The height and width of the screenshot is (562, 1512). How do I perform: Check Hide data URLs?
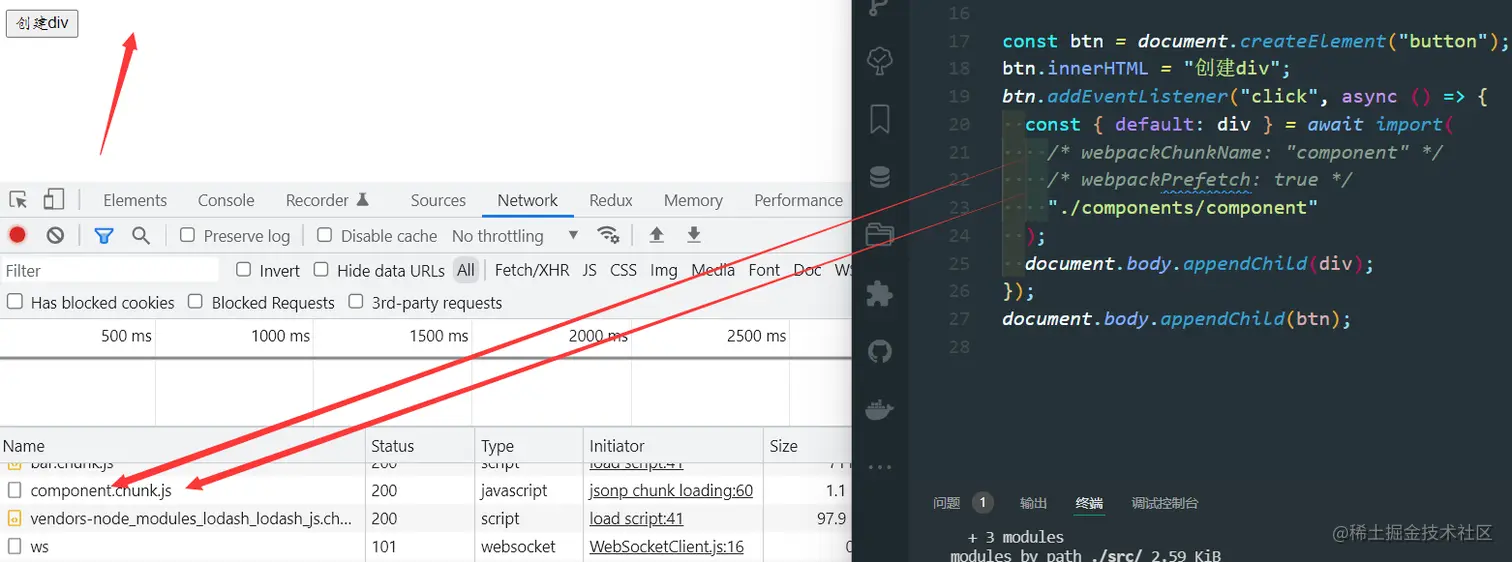tap(321, 270)
